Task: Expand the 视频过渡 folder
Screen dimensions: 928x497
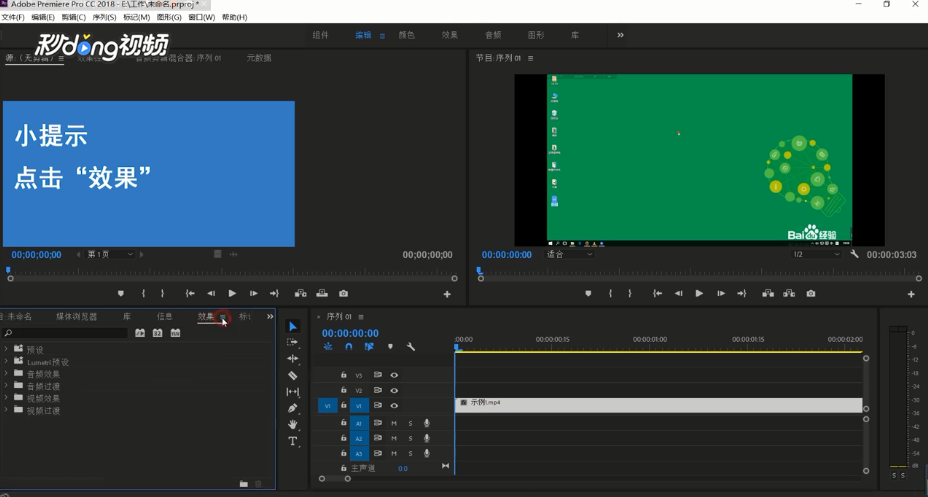Action: tap(6, 409)
